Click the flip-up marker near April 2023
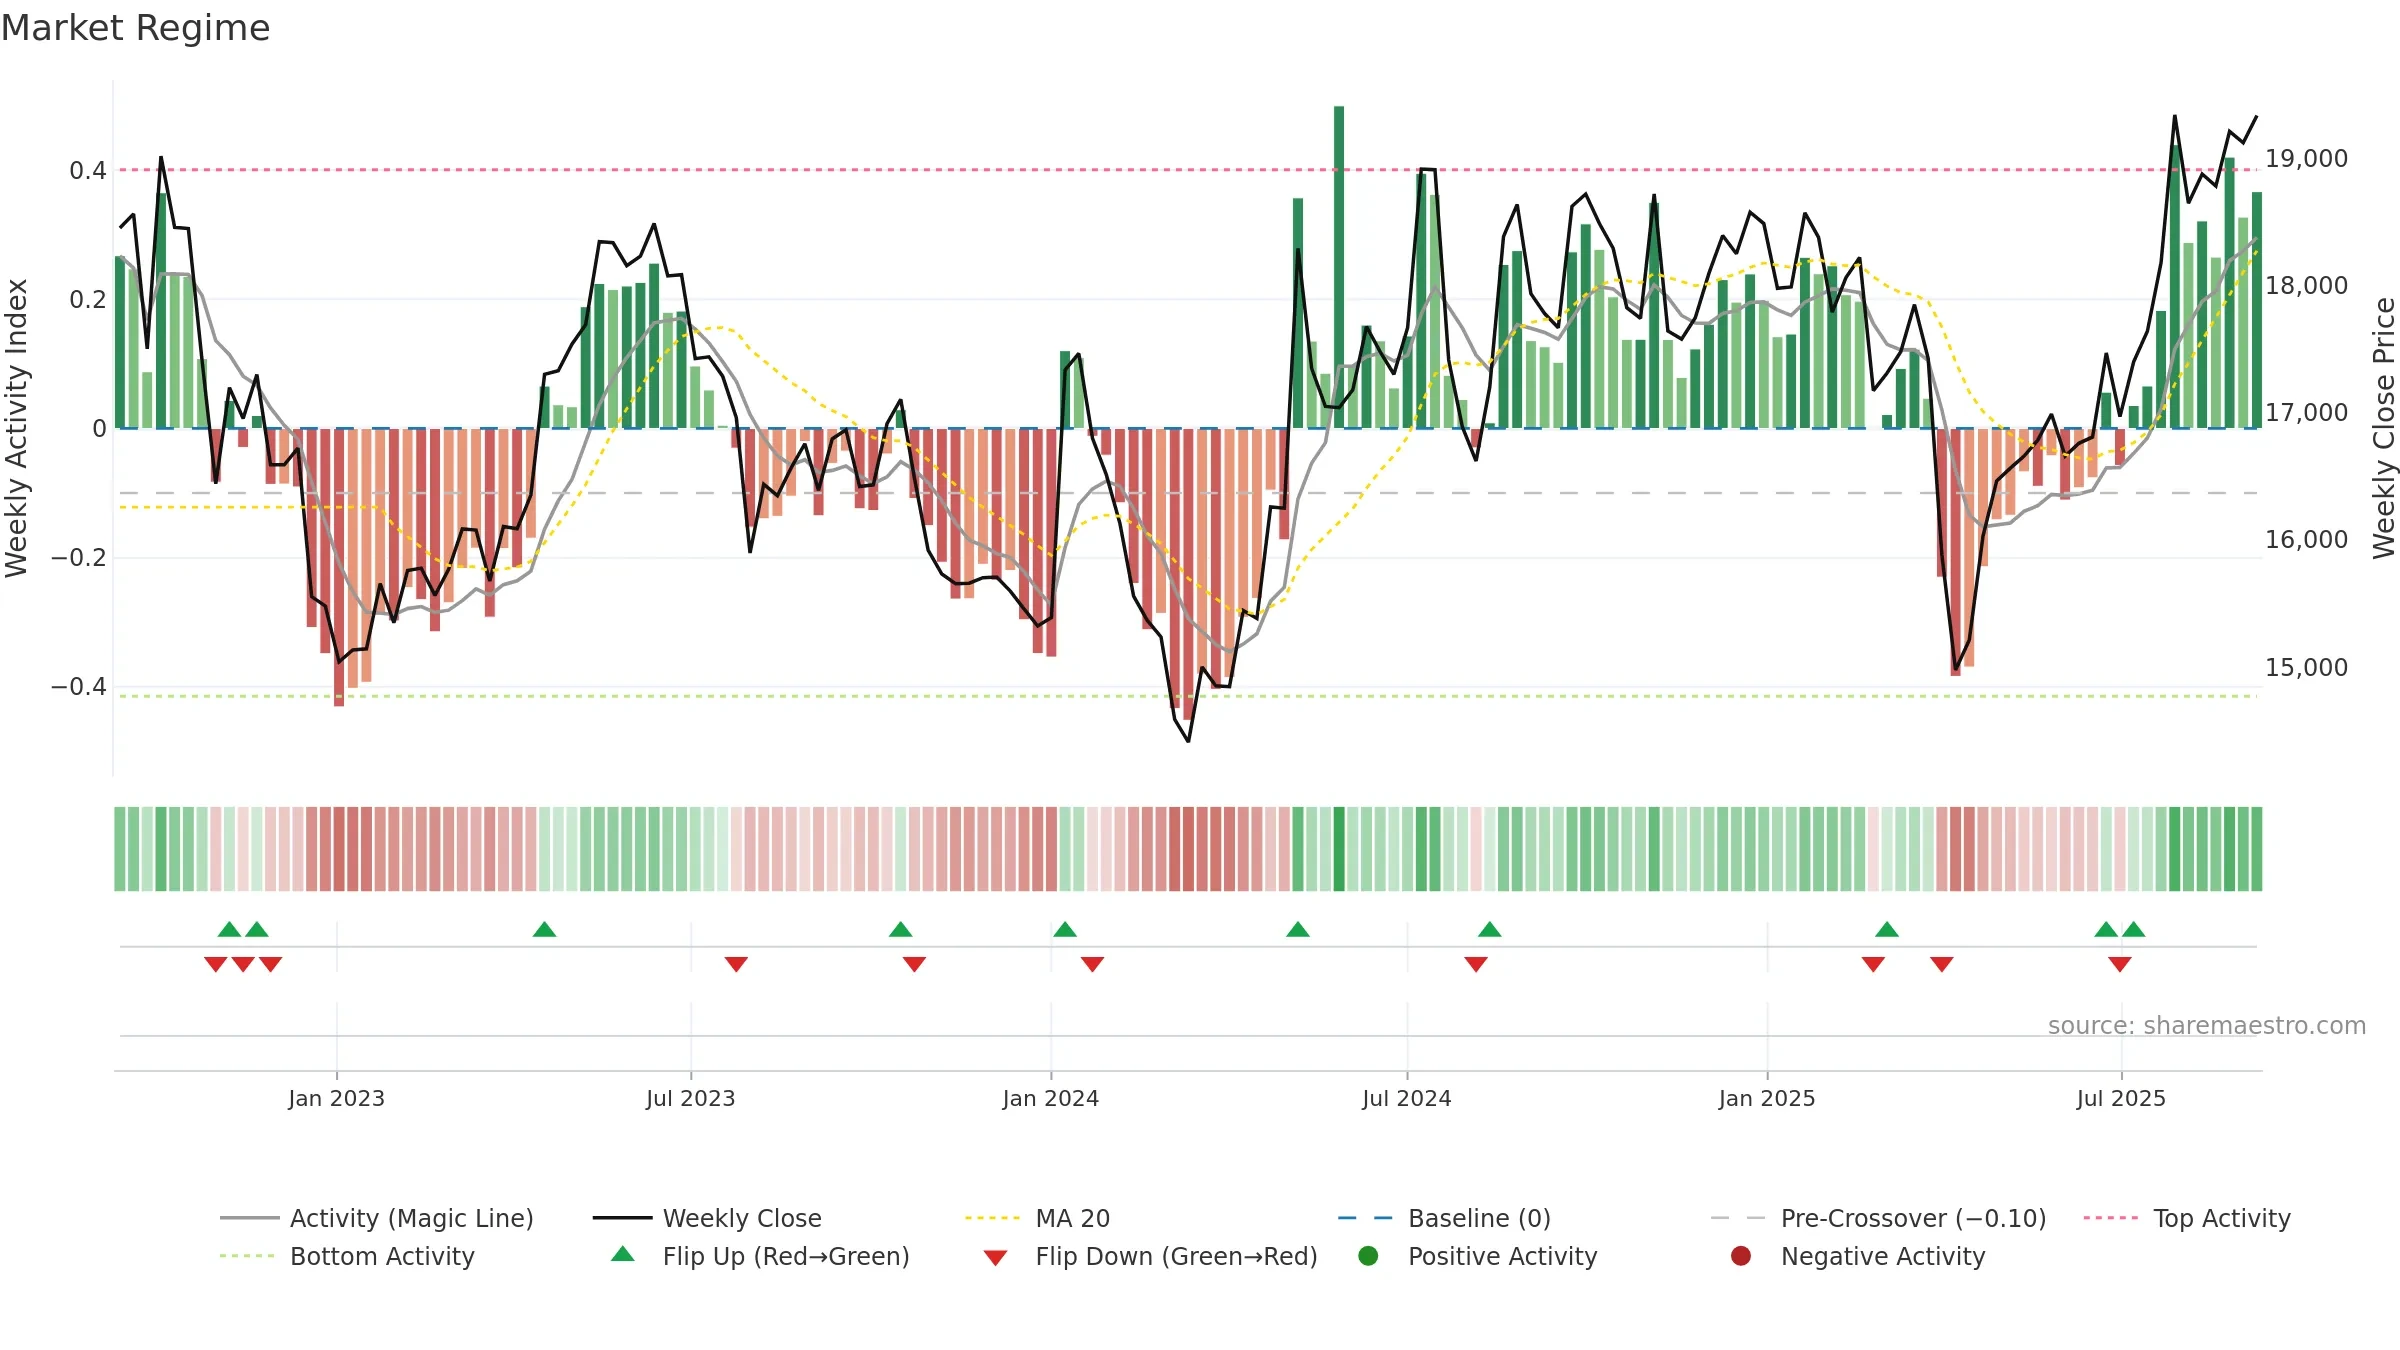This screenshot has height=1350, width=2400. [545, 930]
